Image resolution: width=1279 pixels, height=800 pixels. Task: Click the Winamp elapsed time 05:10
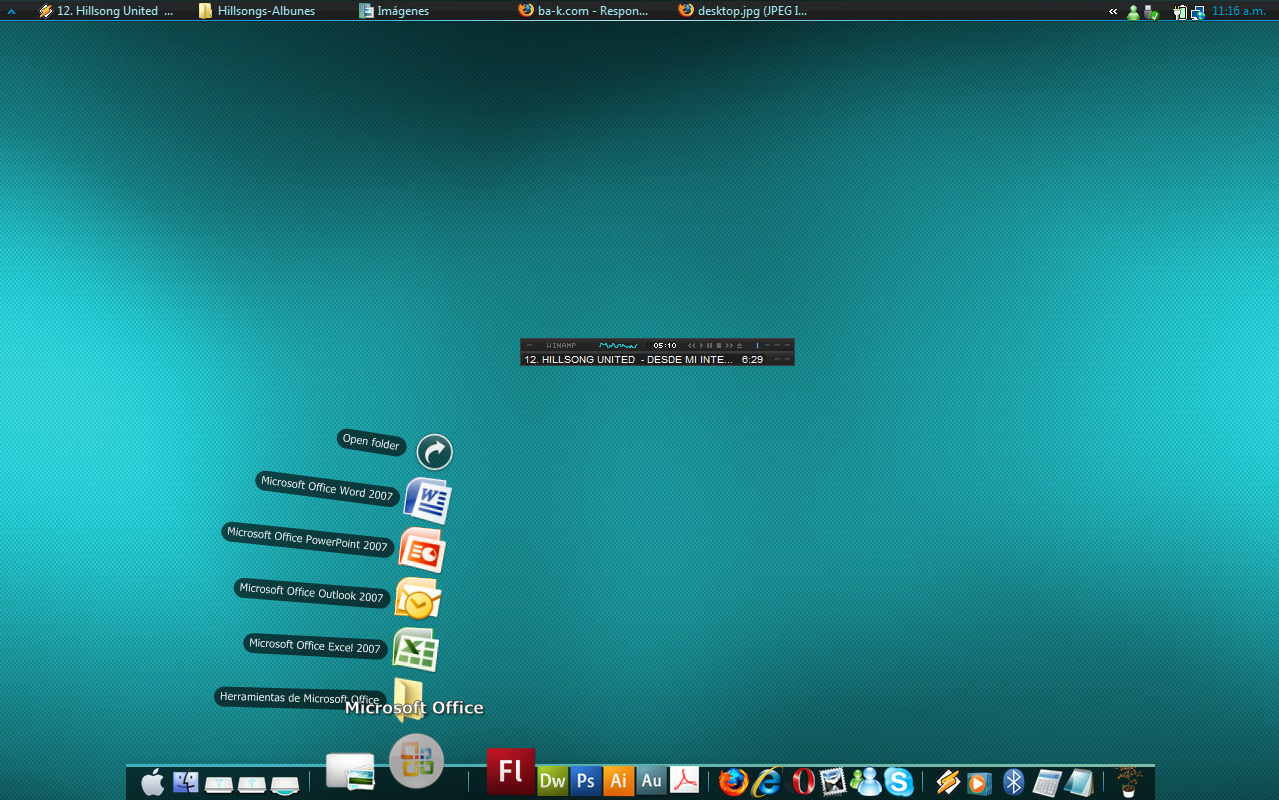click(x=665, y=345)
